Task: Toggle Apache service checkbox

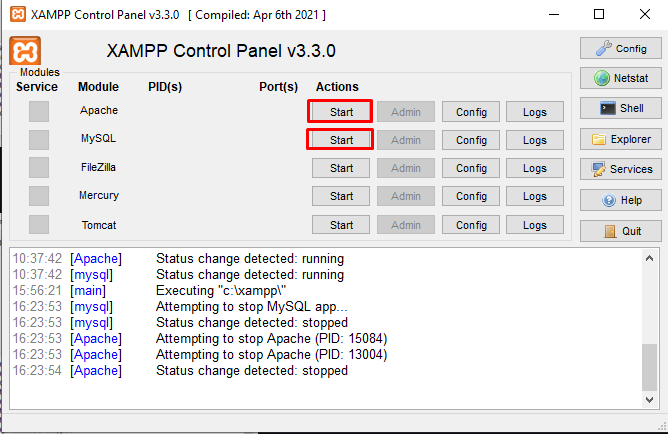Action: [39, 112]
